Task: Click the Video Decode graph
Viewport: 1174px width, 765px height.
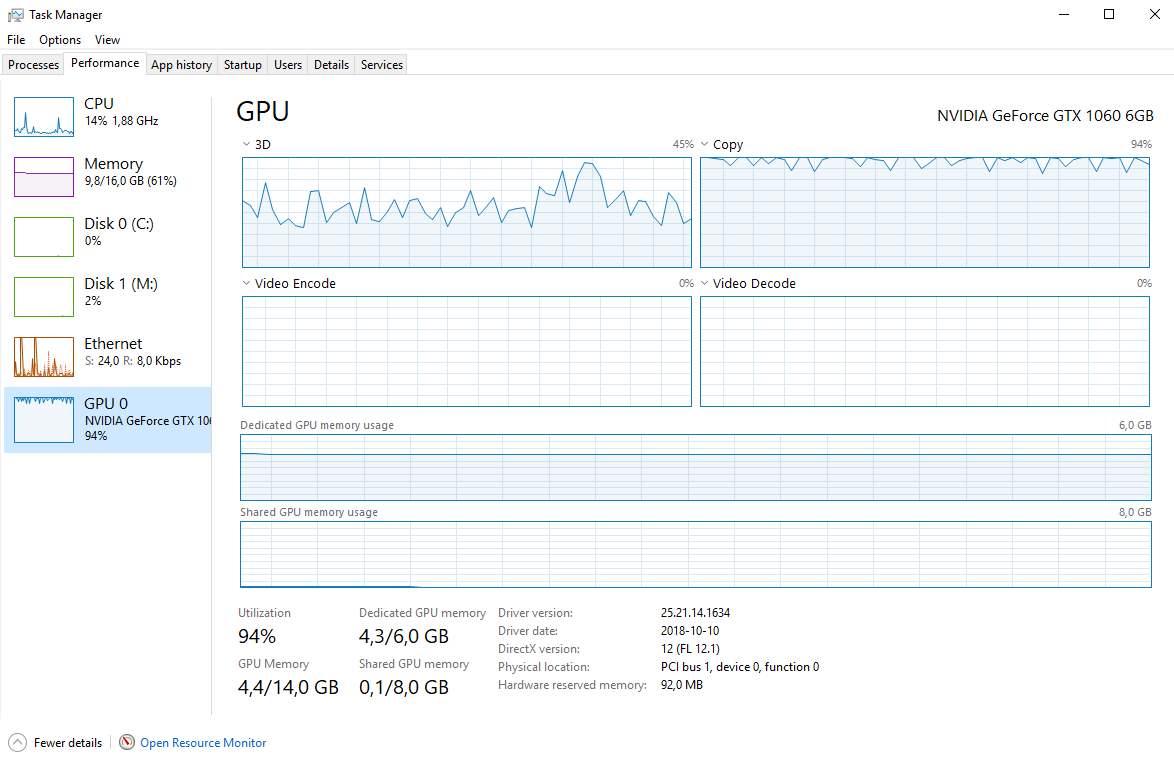Action: tap(925, 351)
